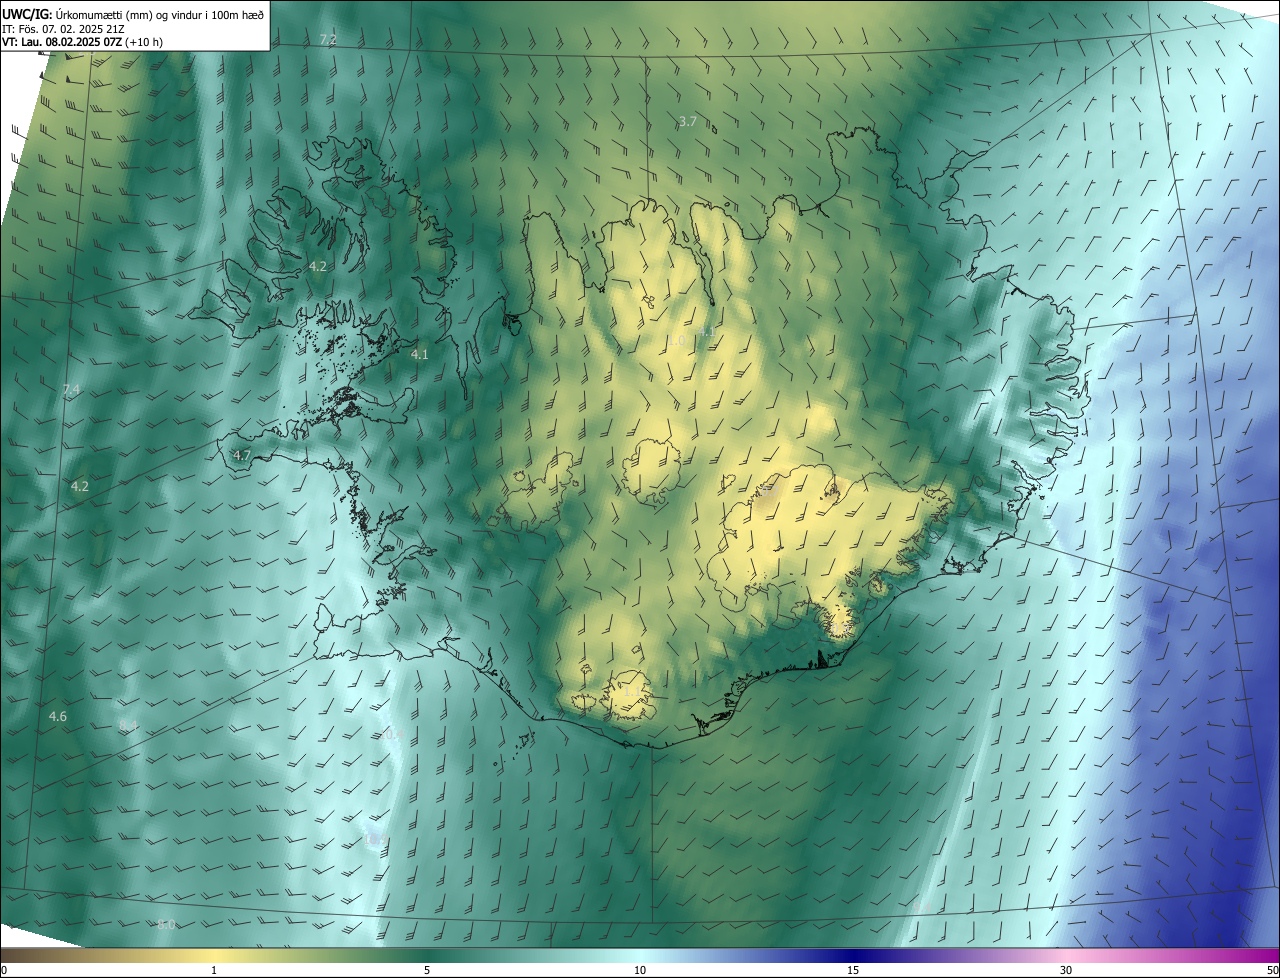Select the "7.4" value label

click(71, 389)
